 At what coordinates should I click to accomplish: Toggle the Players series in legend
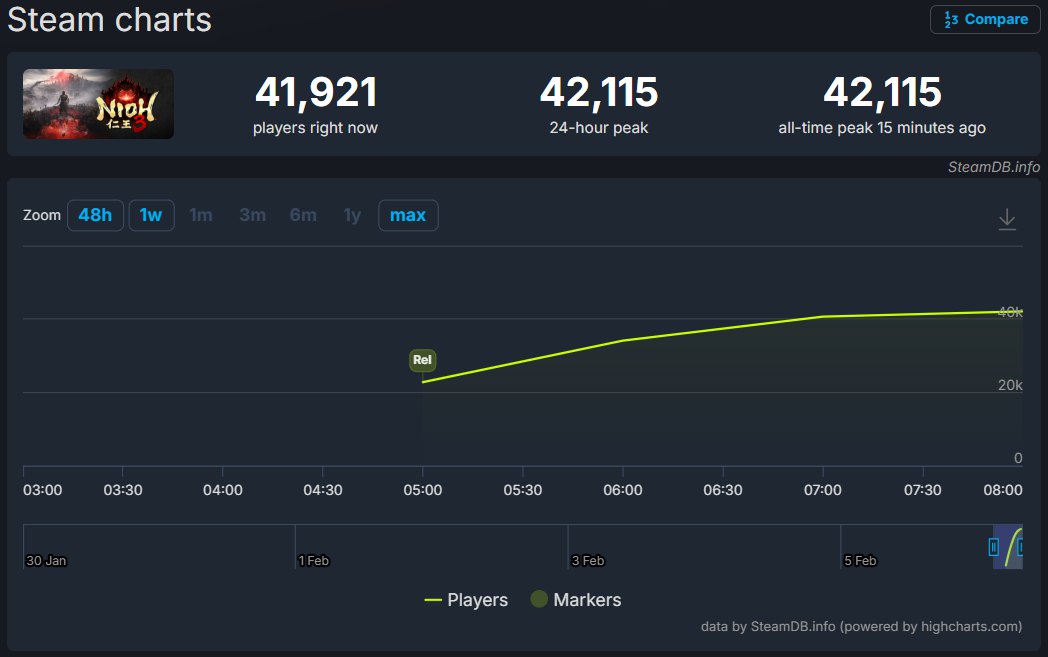[466, 600]
